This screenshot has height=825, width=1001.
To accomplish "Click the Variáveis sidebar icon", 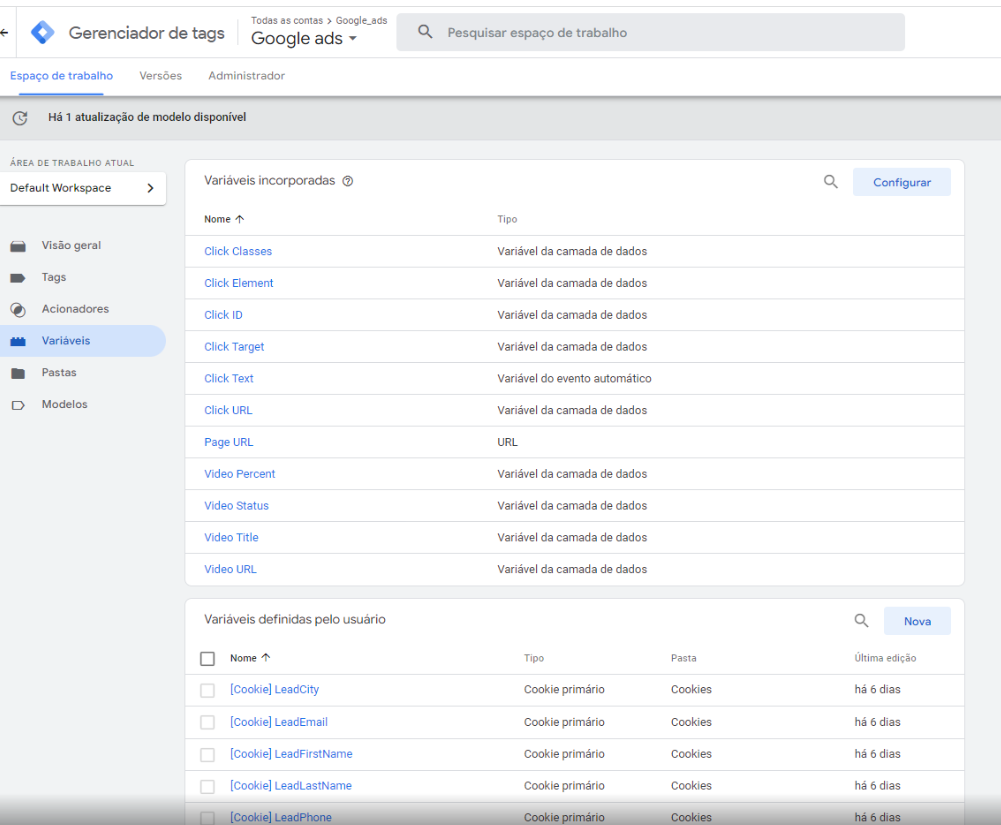I will click(18, 342).
